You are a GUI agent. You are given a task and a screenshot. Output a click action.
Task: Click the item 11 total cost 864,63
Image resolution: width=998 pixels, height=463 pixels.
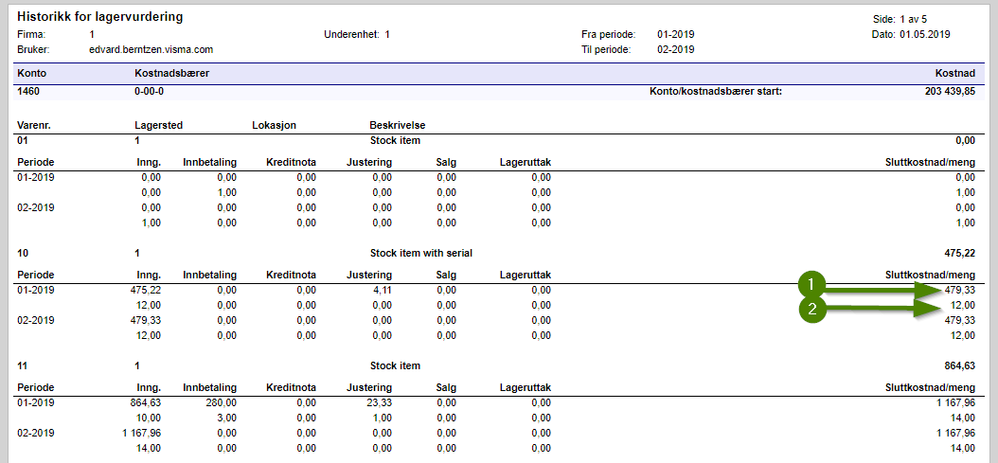point(959,366)
